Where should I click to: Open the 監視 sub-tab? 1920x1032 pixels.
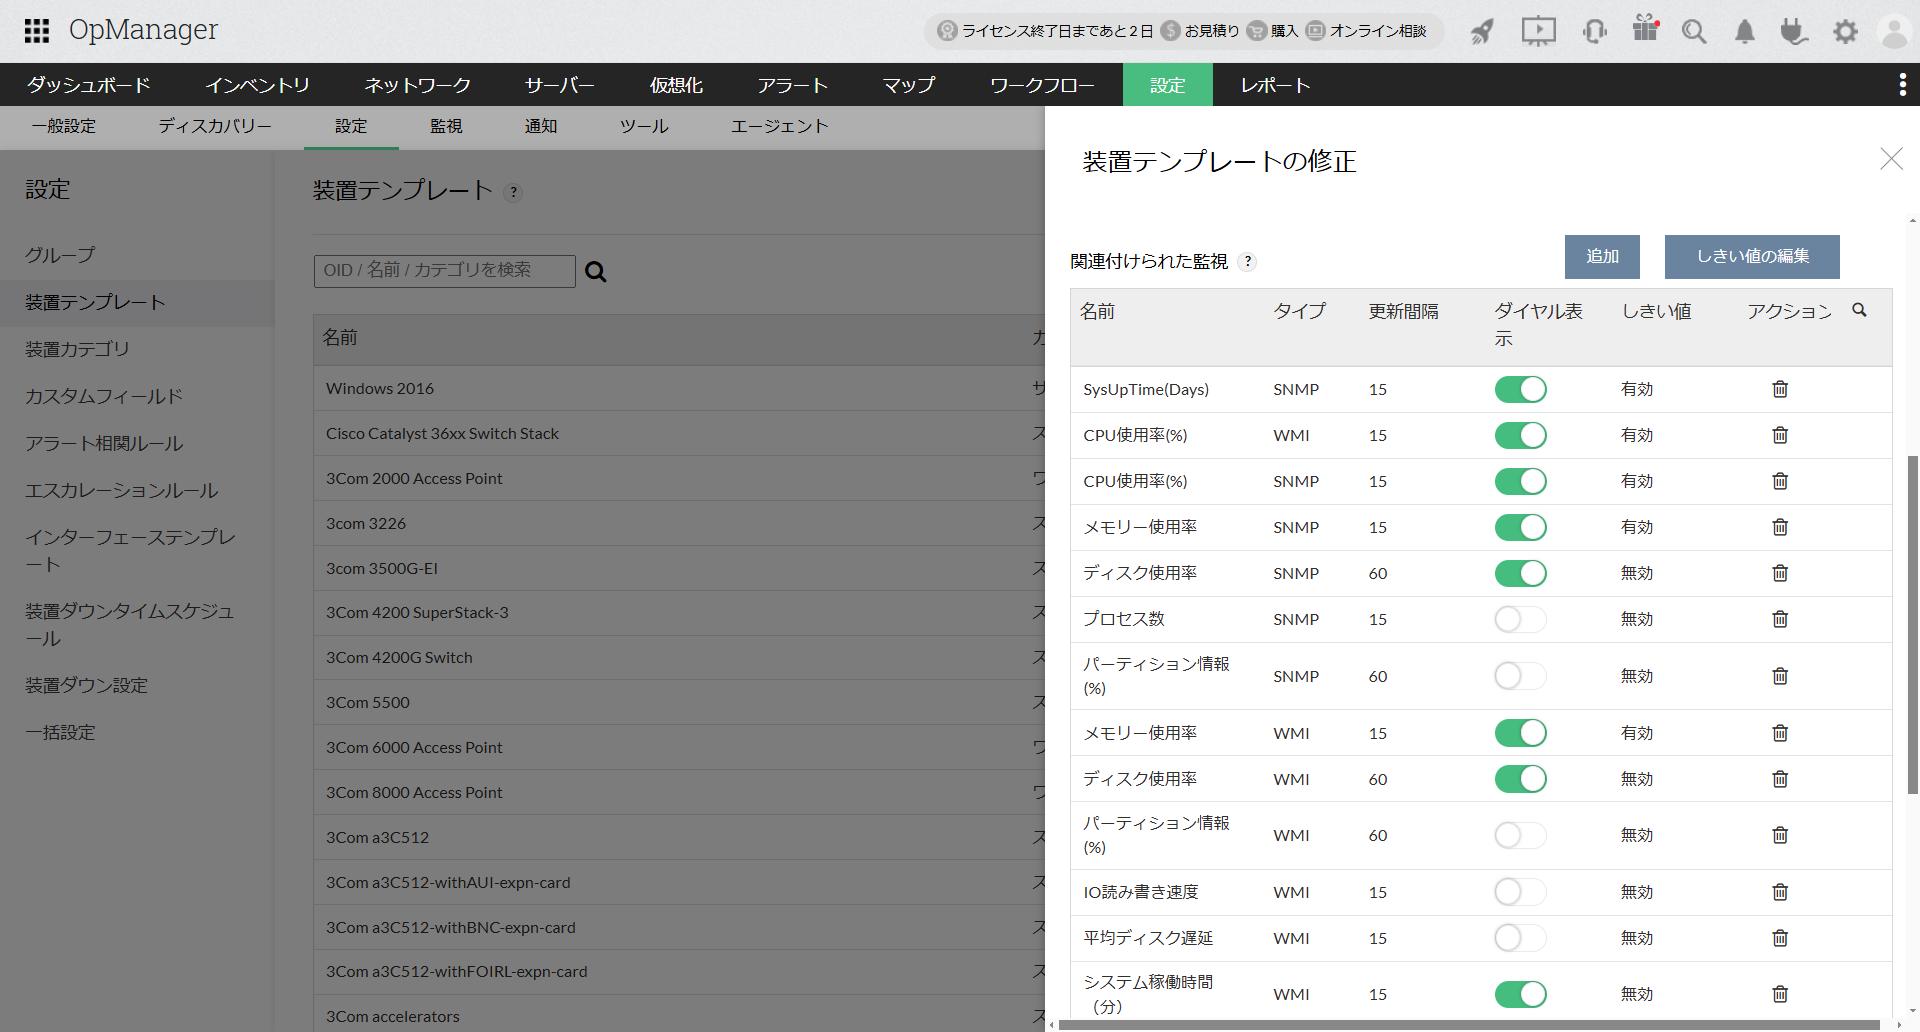(446, 127)
